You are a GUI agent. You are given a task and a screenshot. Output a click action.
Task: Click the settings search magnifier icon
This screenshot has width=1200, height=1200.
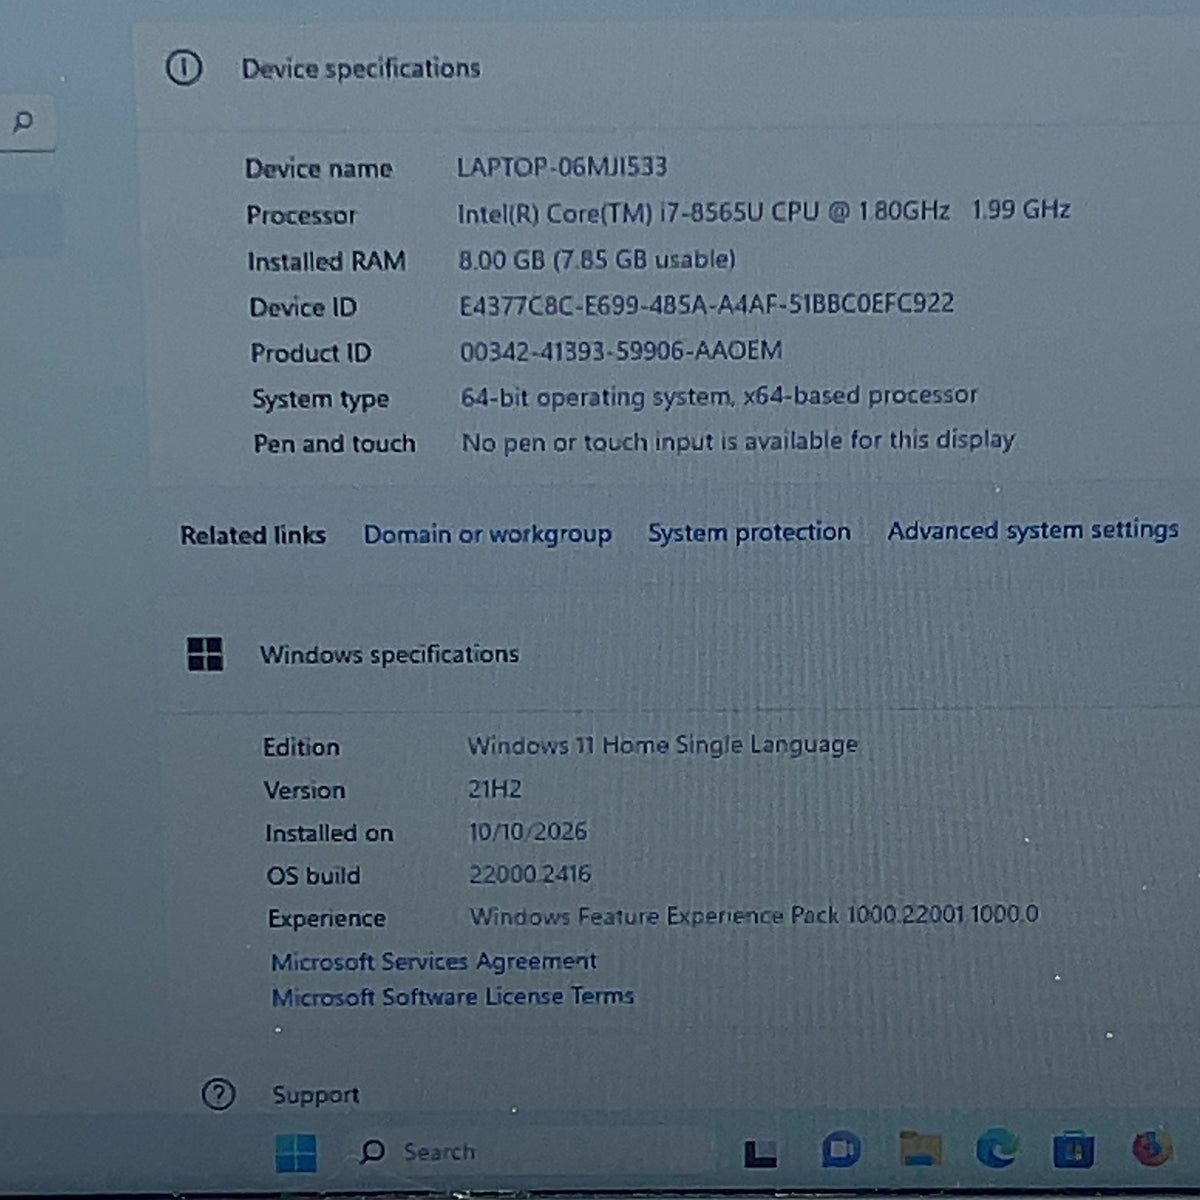pyautogui.click(x=23, y=122)
